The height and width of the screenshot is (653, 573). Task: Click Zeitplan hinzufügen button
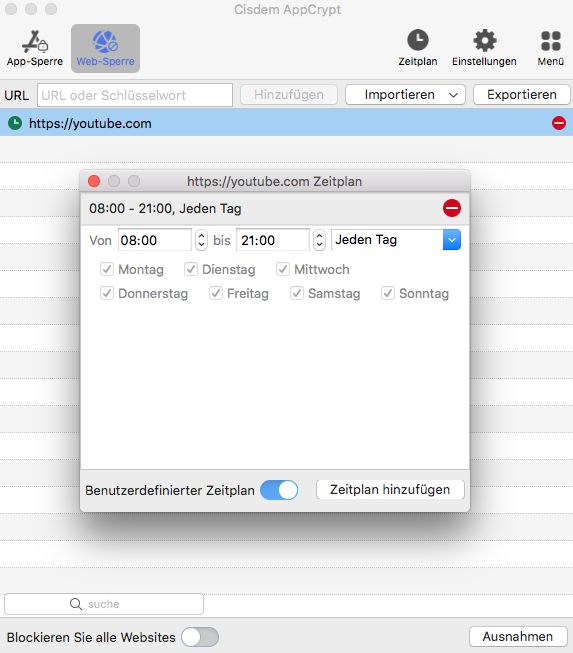390,490
